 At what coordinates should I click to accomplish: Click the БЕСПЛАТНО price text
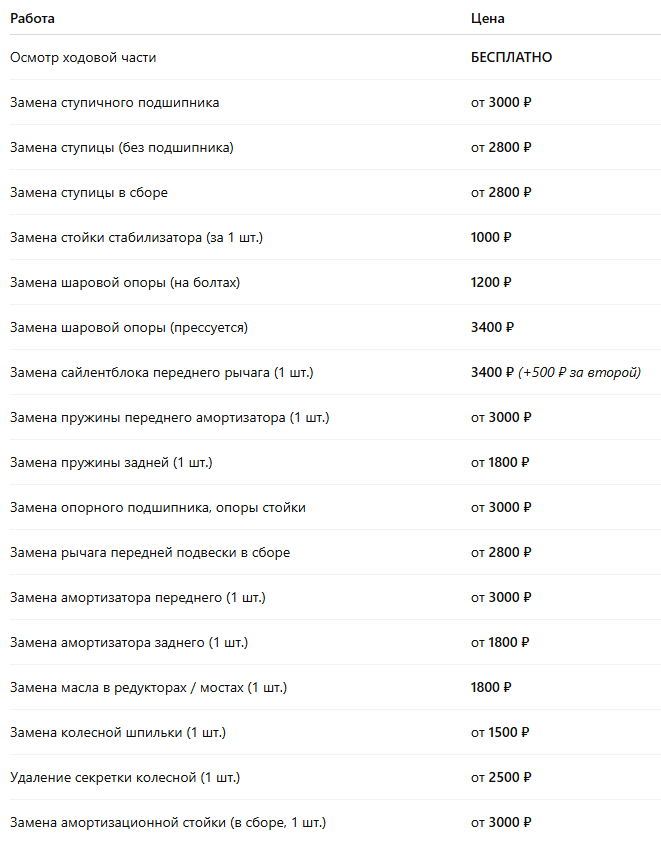(x=511, y=57)
